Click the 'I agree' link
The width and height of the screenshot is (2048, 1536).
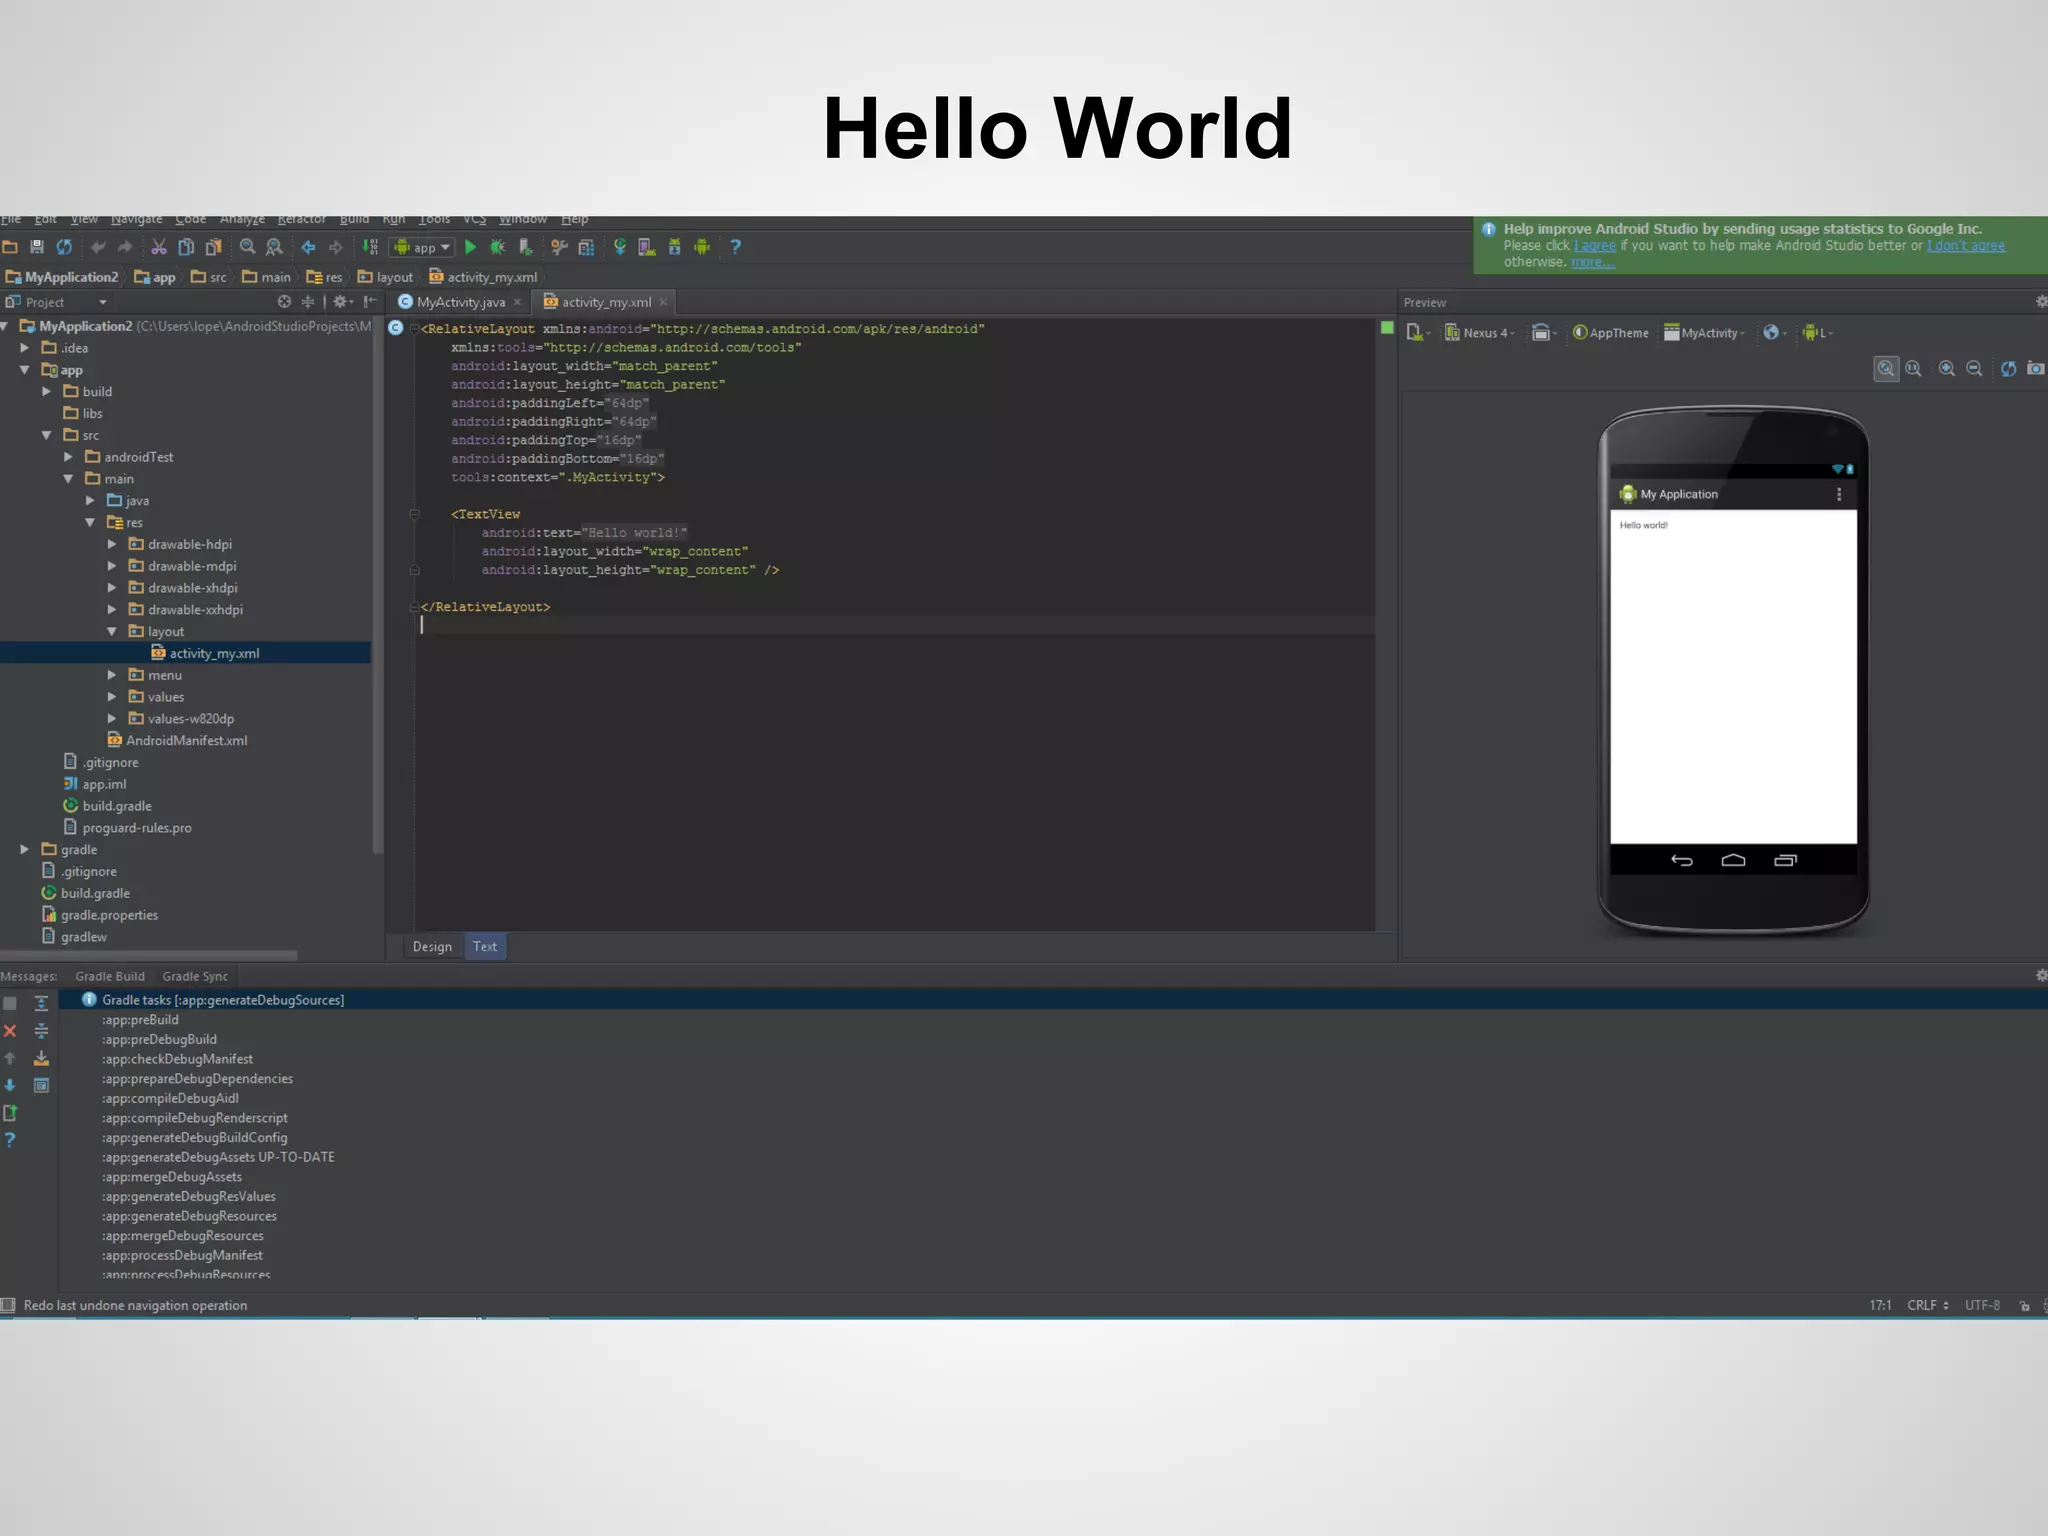pyautogui.click(x=1595, y=246)
